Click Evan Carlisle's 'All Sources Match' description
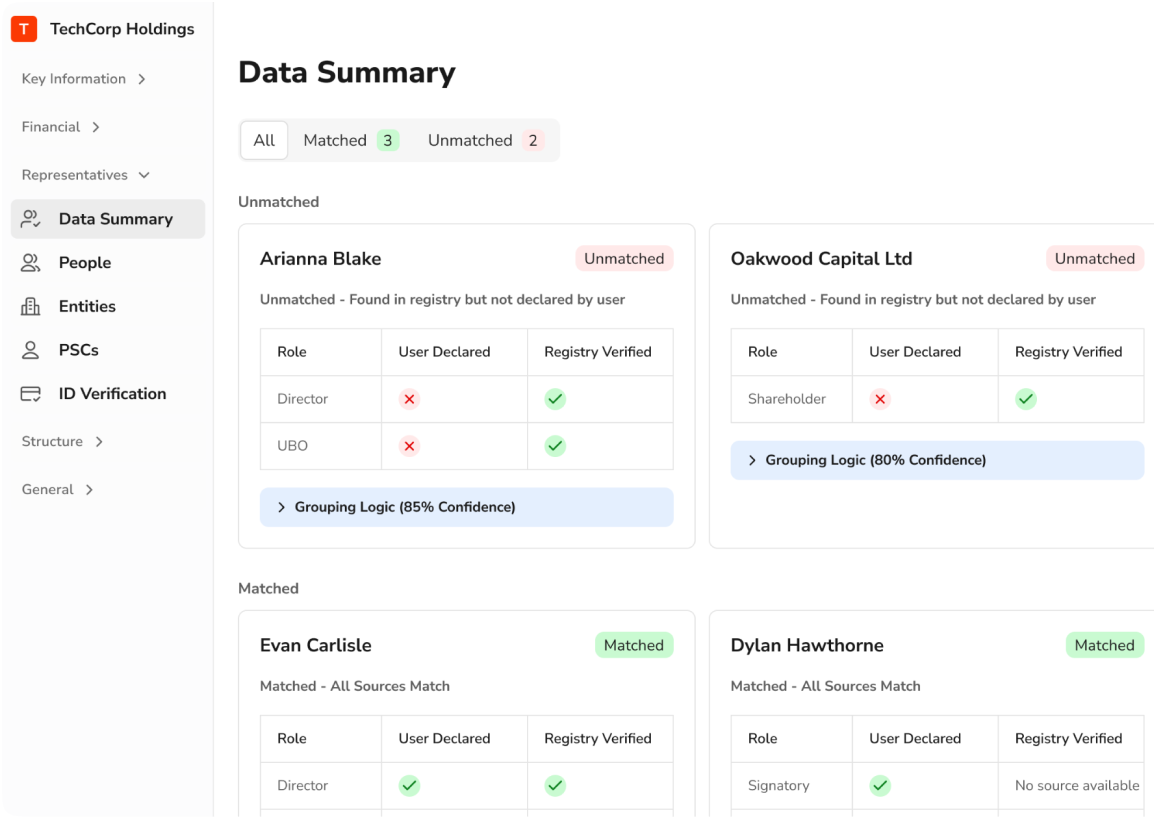 pyautogui.click(x=355, y=686)
